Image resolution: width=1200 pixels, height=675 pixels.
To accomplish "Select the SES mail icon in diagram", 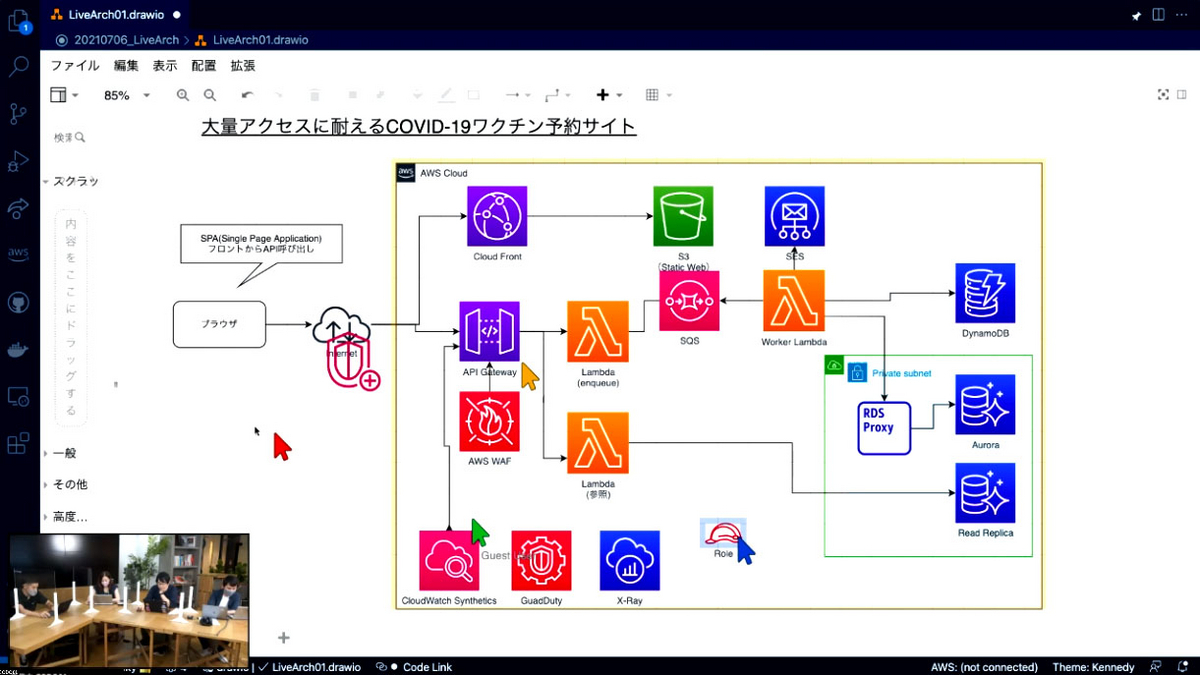I will coord(795,216).
